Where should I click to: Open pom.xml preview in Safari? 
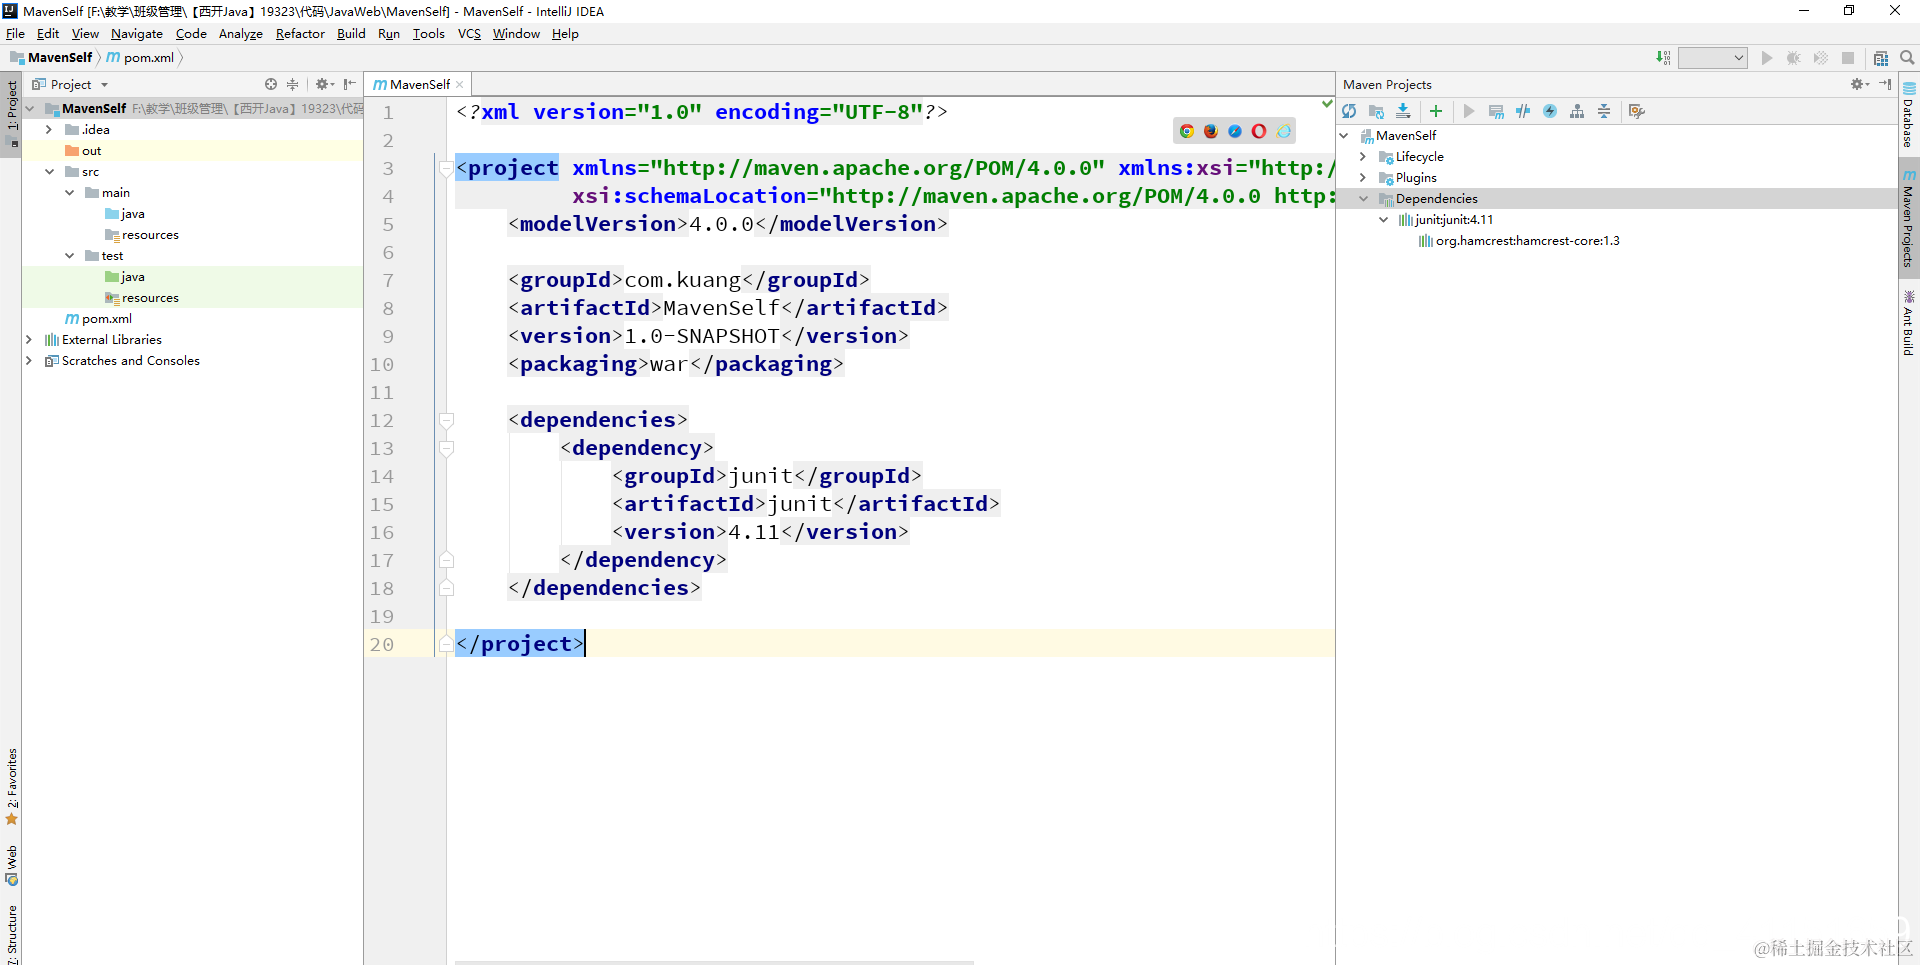(x=1235, y=131)
